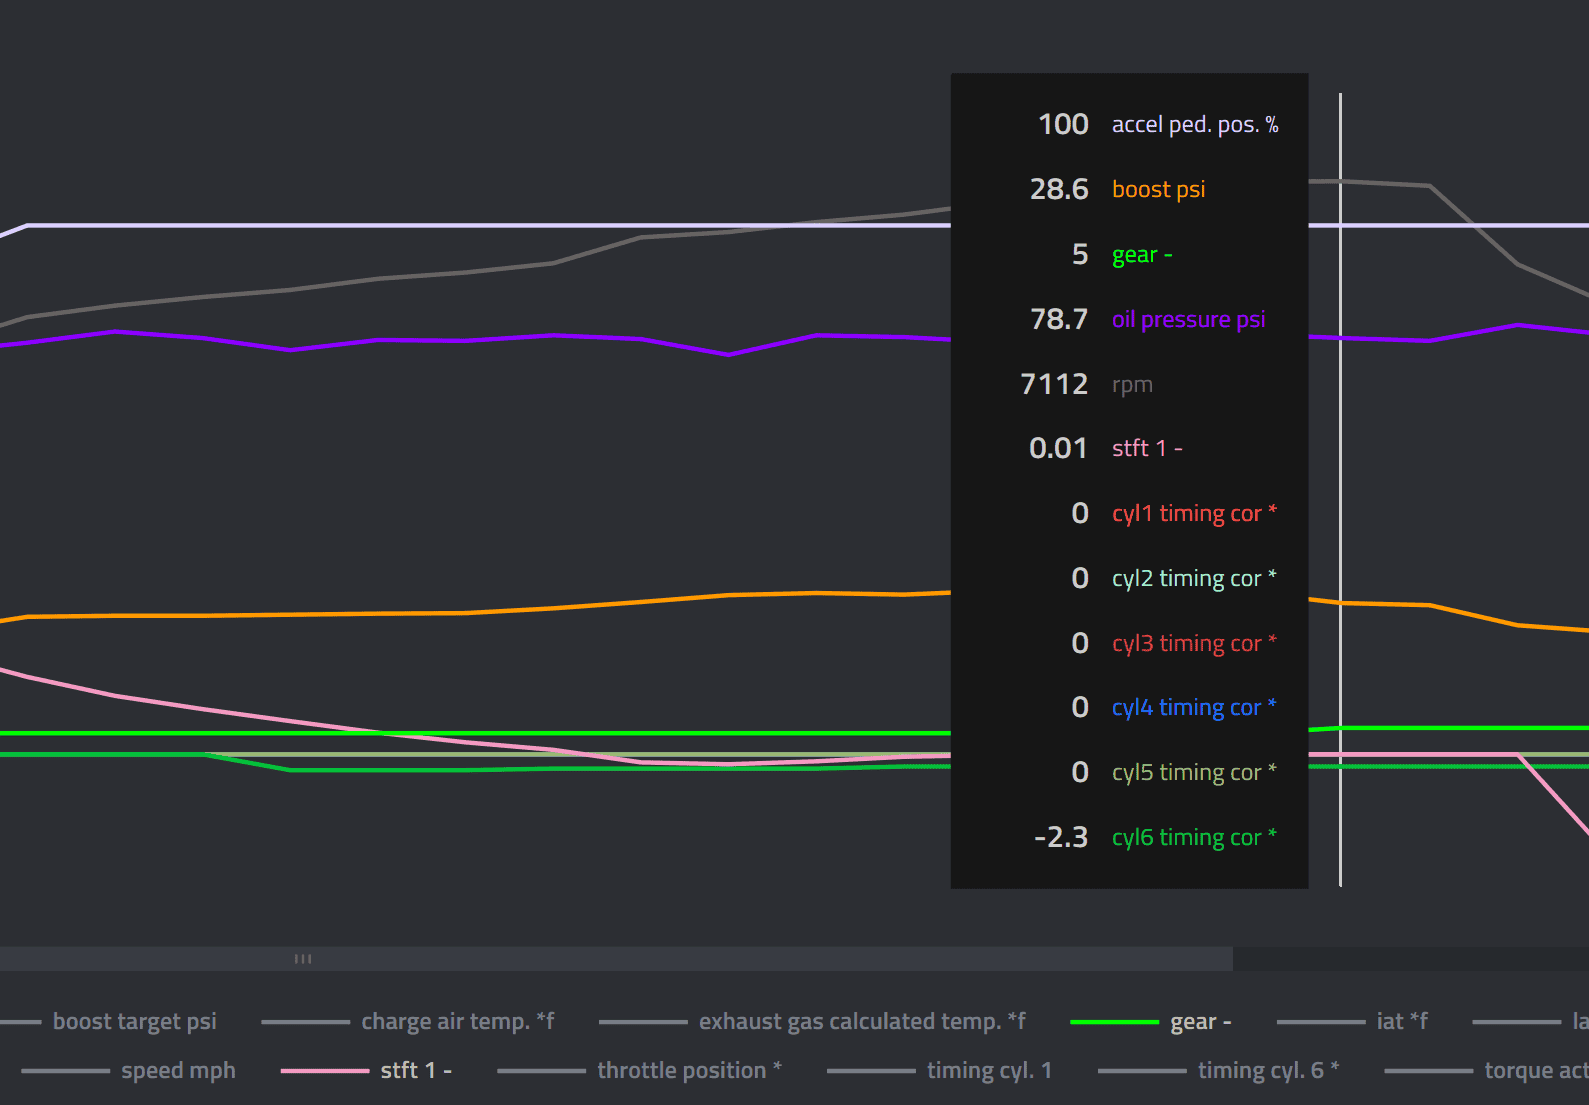Click the vertical cursor line on chart
The height and width of the screenshot is (1105, 1589).
tap(1340, 490)
